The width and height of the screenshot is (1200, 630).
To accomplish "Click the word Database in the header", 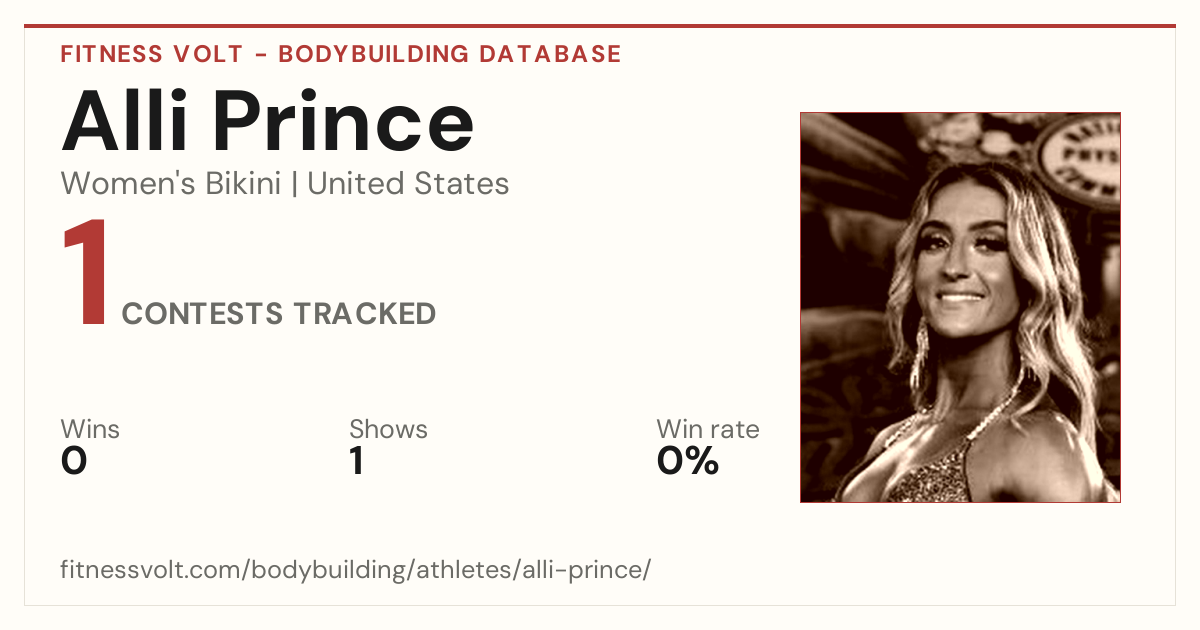I will point(550,54).
